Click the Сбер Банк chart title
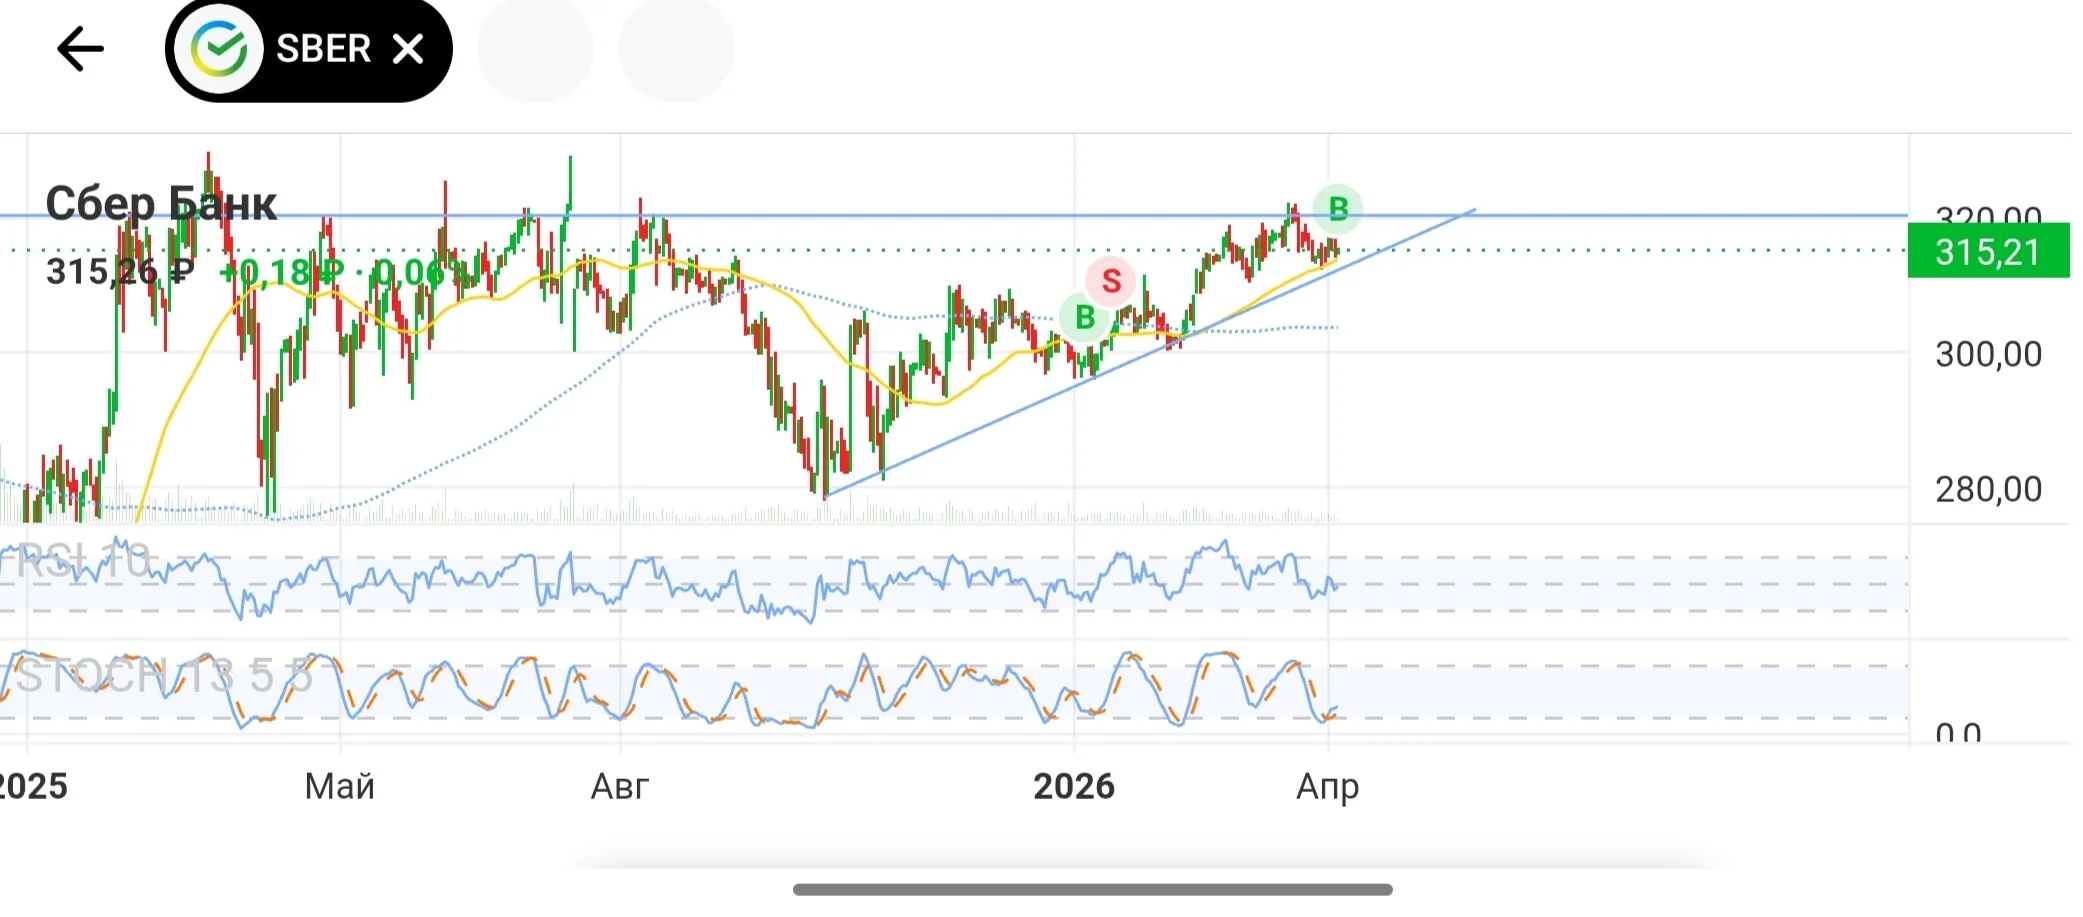 coord(161,204)
